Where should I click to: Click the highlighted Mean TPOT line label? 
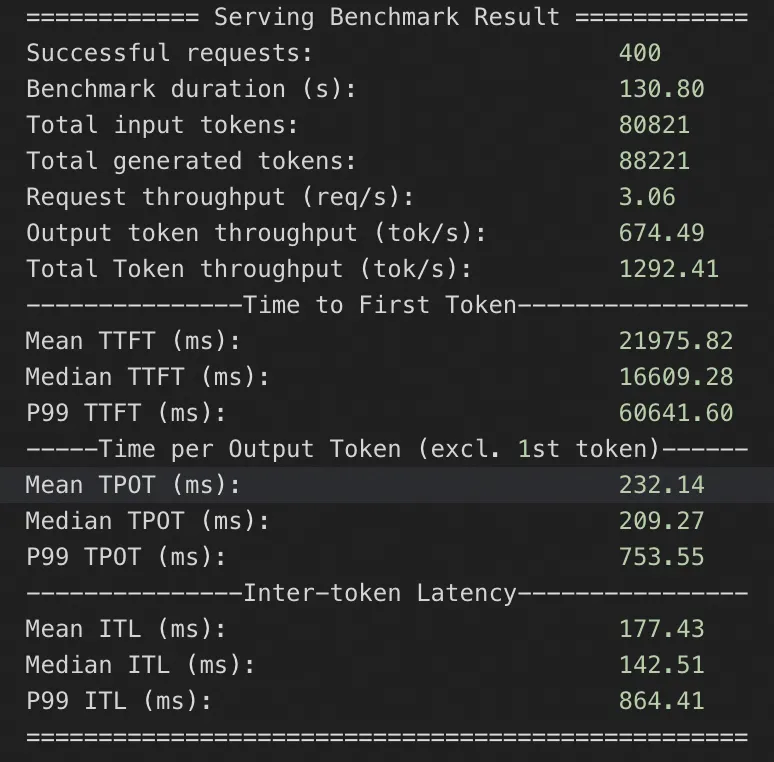click(133, 485)
